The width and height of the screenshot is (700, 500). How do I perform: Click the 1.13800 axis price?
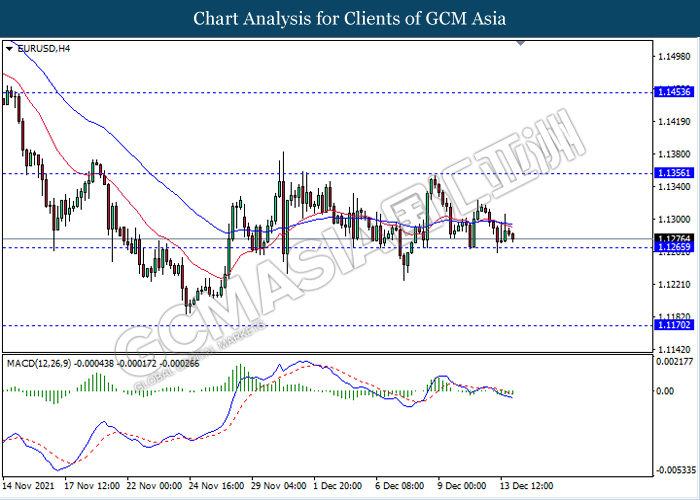(674, 154)
